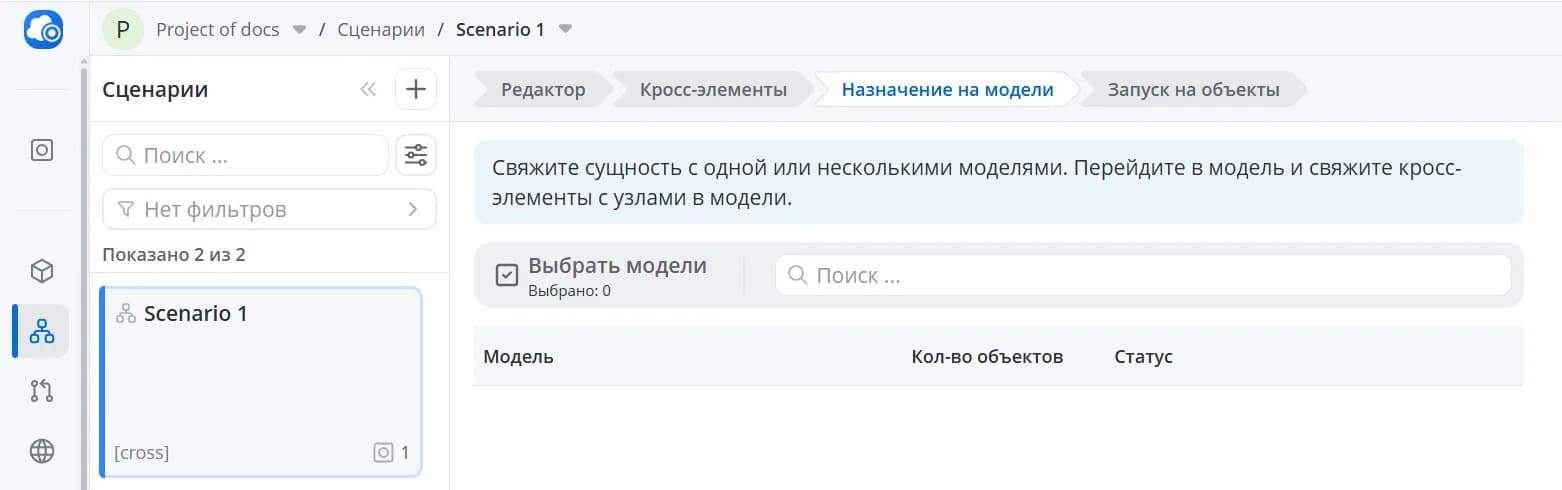Select the scenarios hierarchy sidebar icon

click(x=42, y=331)
